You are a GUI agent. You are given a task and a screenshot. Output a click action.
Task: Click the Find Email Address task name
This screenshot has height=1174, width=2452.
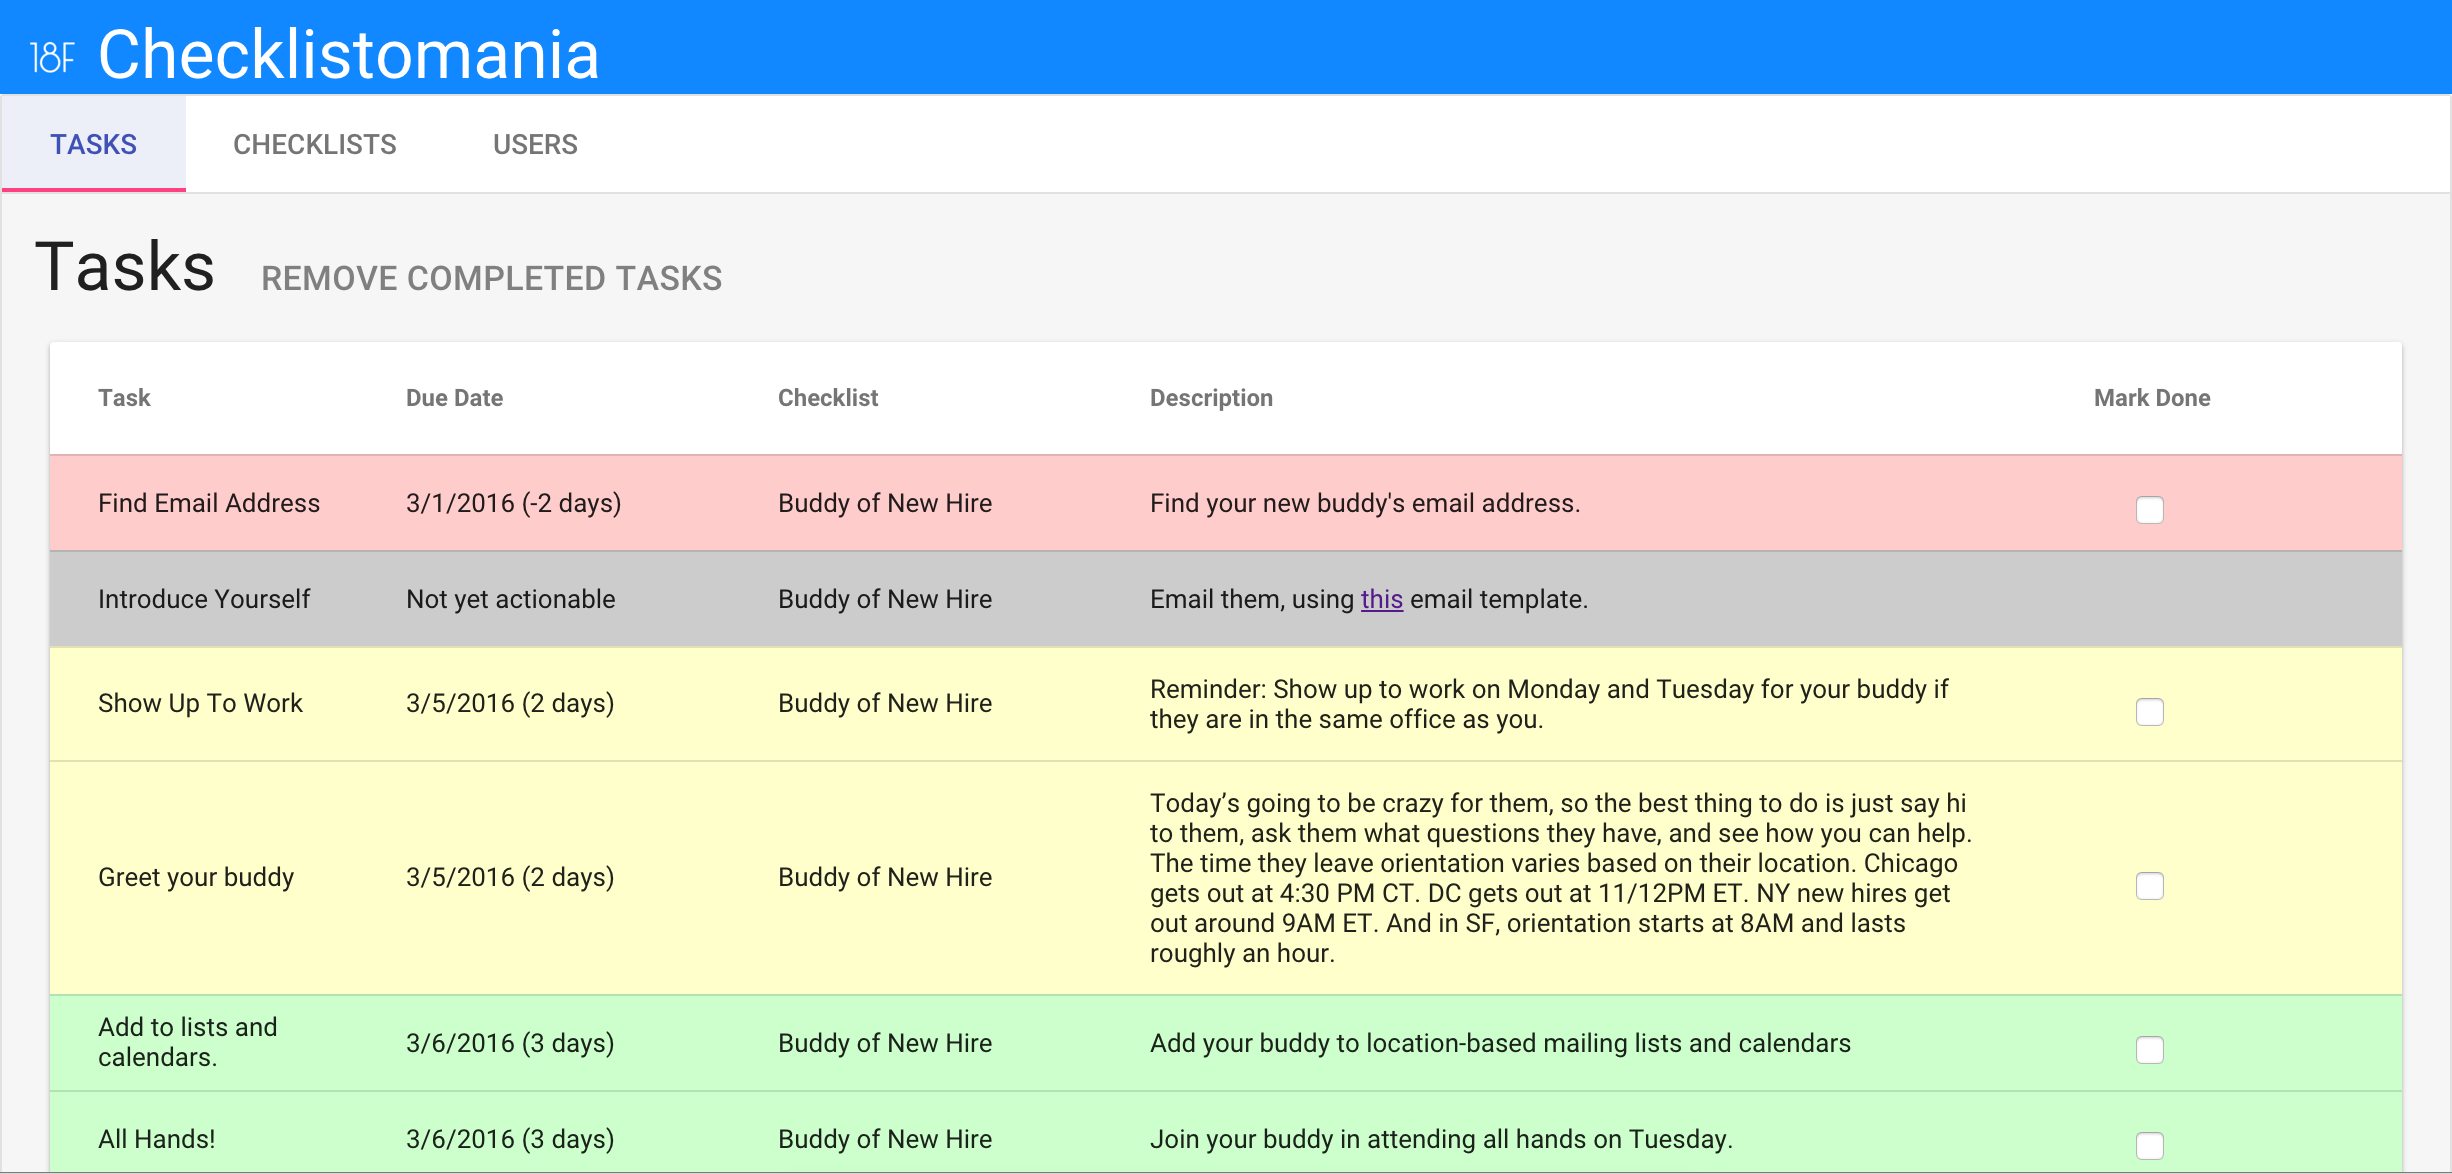209,503
